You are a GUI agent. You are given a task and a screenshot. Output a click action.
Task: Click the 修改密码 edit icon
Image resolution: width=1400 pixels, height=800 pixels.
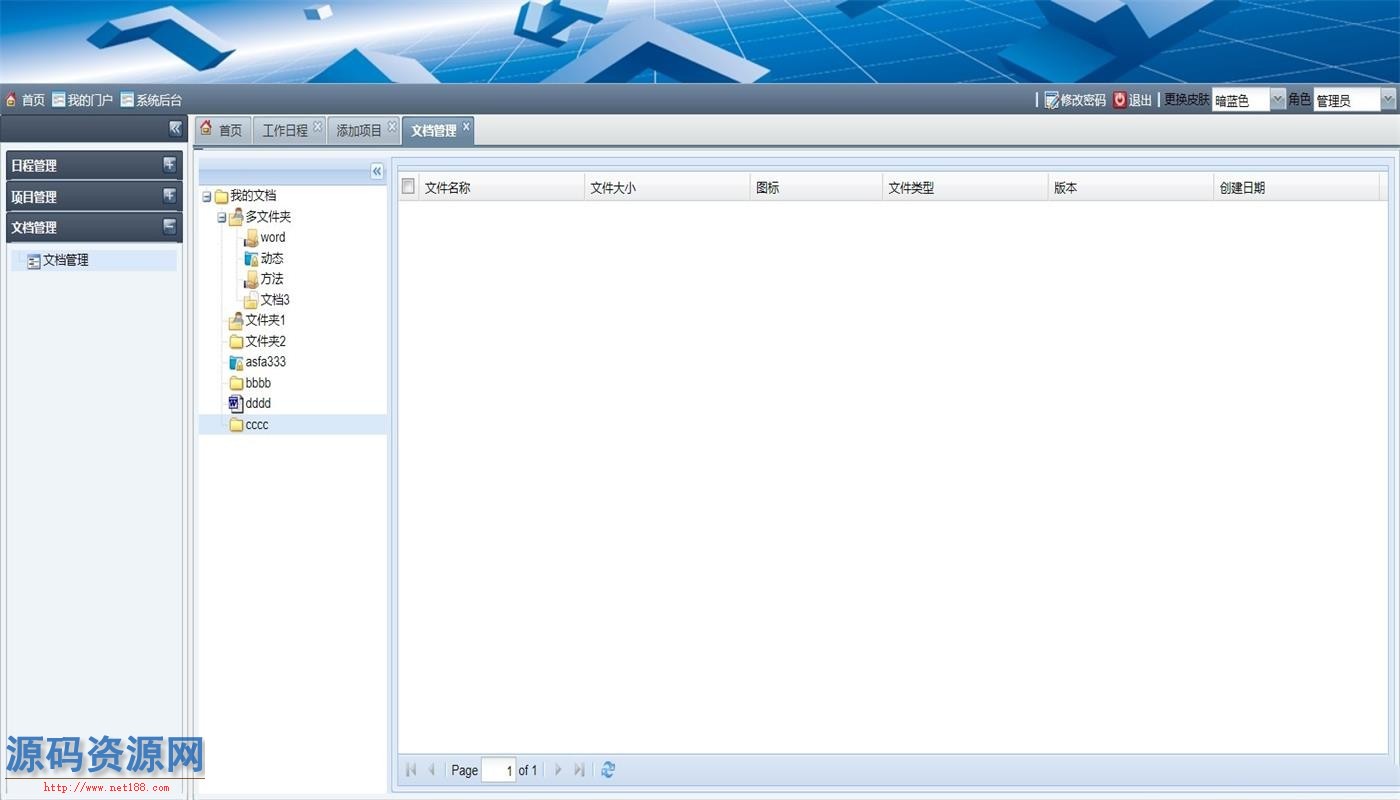[1051, 100]
